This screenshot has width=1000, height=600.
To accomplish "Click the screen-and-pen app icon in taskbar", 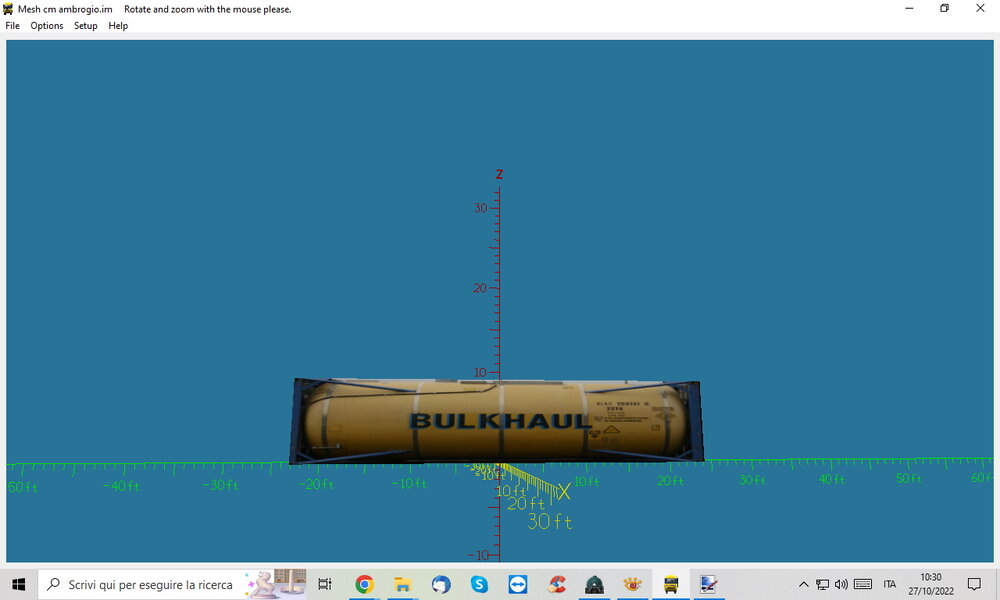I will (x=709, y=584).
